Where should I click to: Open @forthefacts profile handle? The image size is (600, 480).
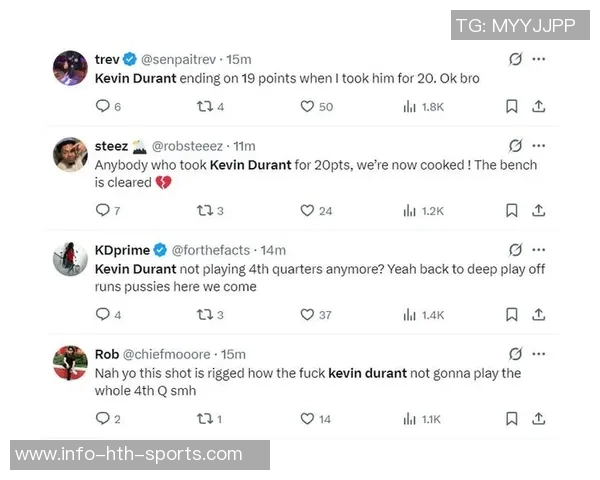coord(213,250)
